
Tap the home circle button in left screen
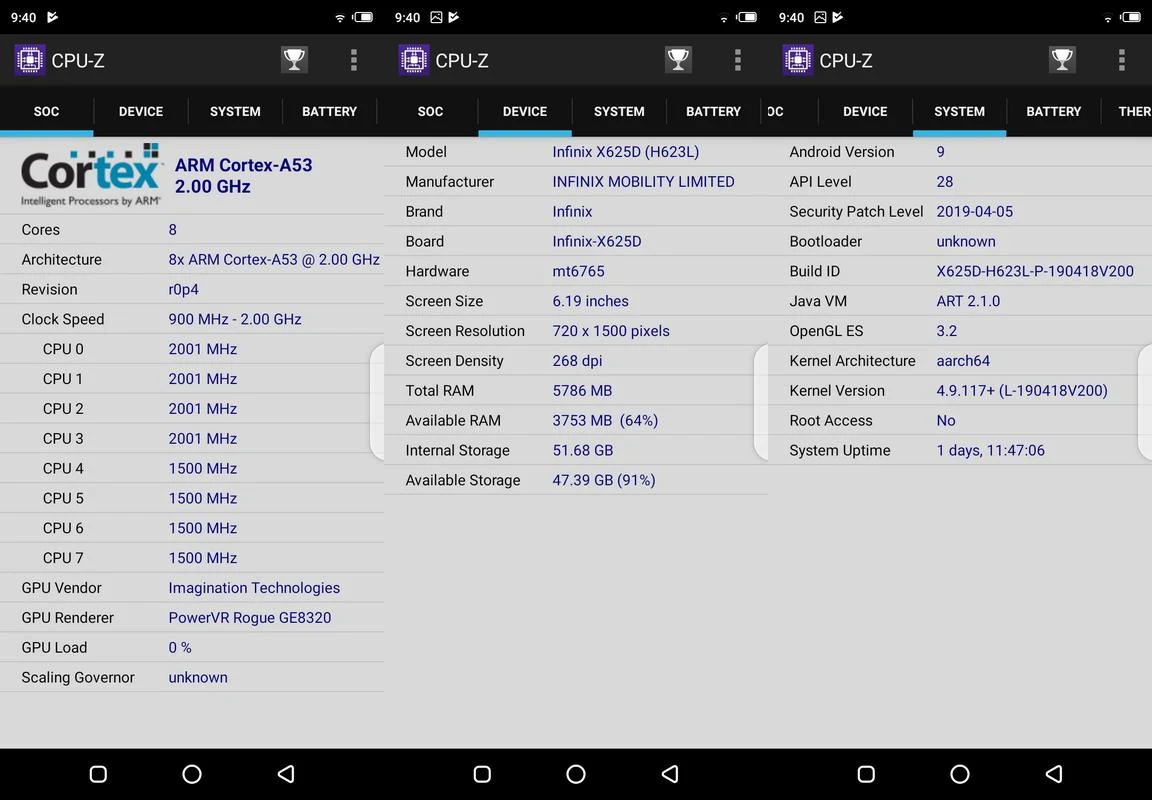tap(192, 774)
